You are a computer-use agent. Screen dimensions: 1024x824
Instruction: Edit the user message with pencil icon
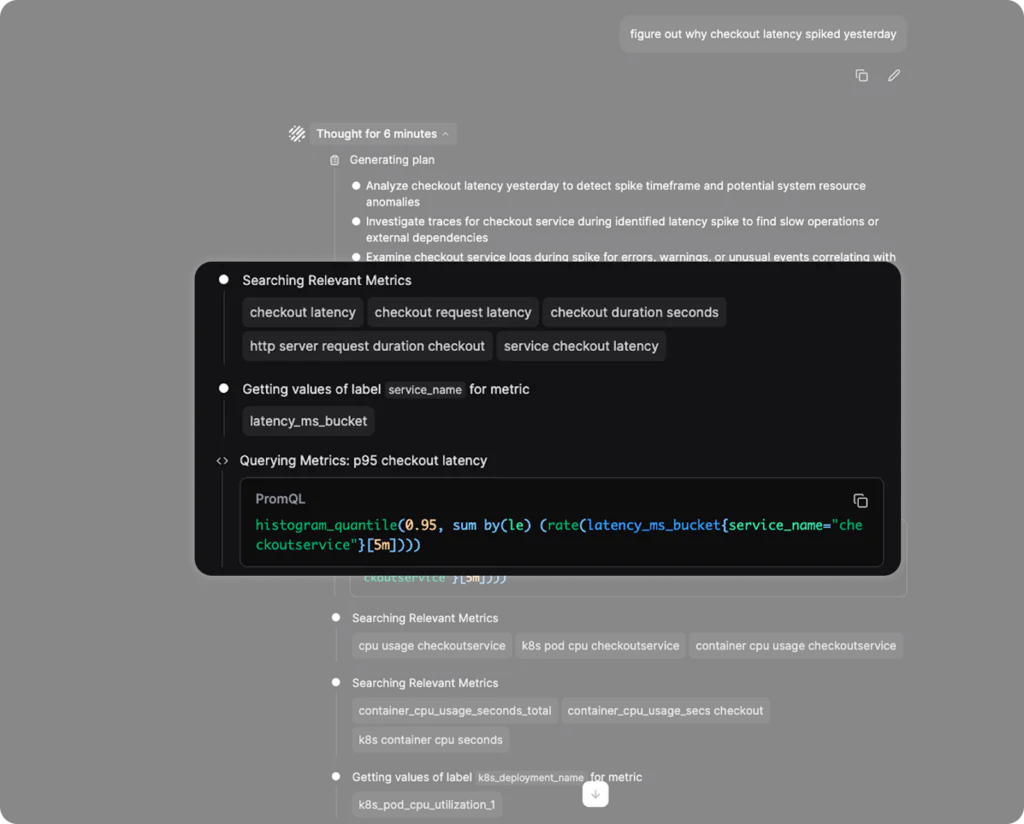click(x=894, y=75)
